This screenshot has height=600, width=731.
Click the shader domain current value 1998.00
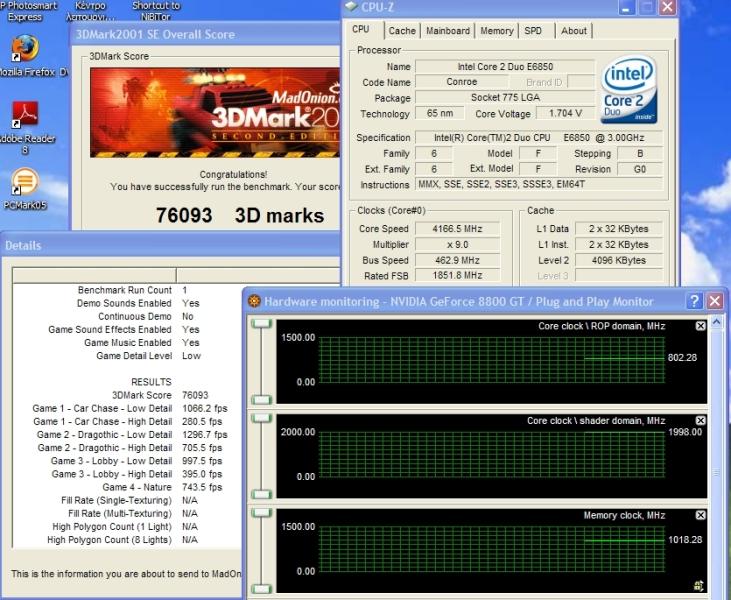pyautogui.click(x=685, y=432)
